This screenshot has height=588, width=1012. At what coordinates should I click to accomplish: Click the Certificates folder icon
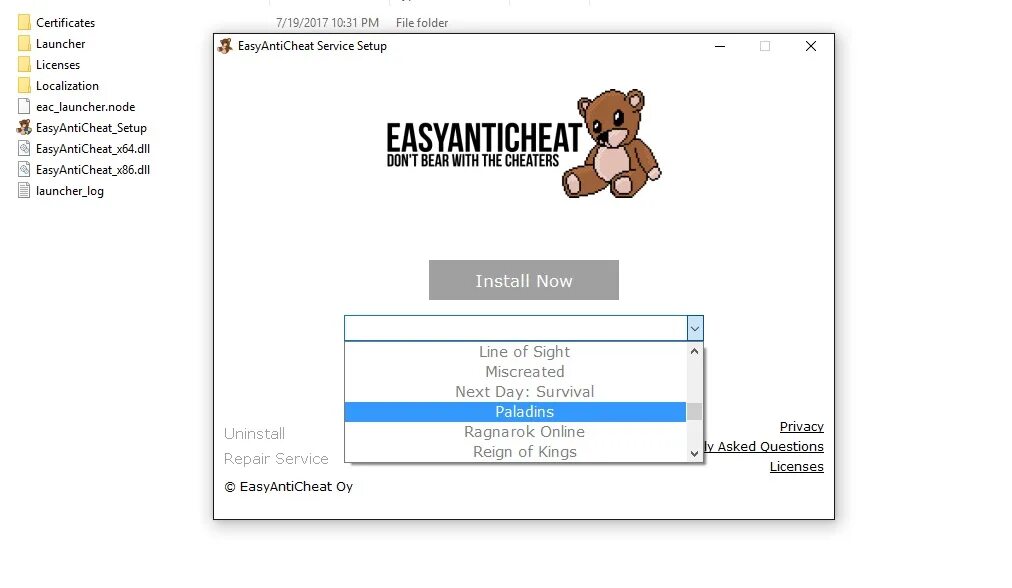[24, 23]
